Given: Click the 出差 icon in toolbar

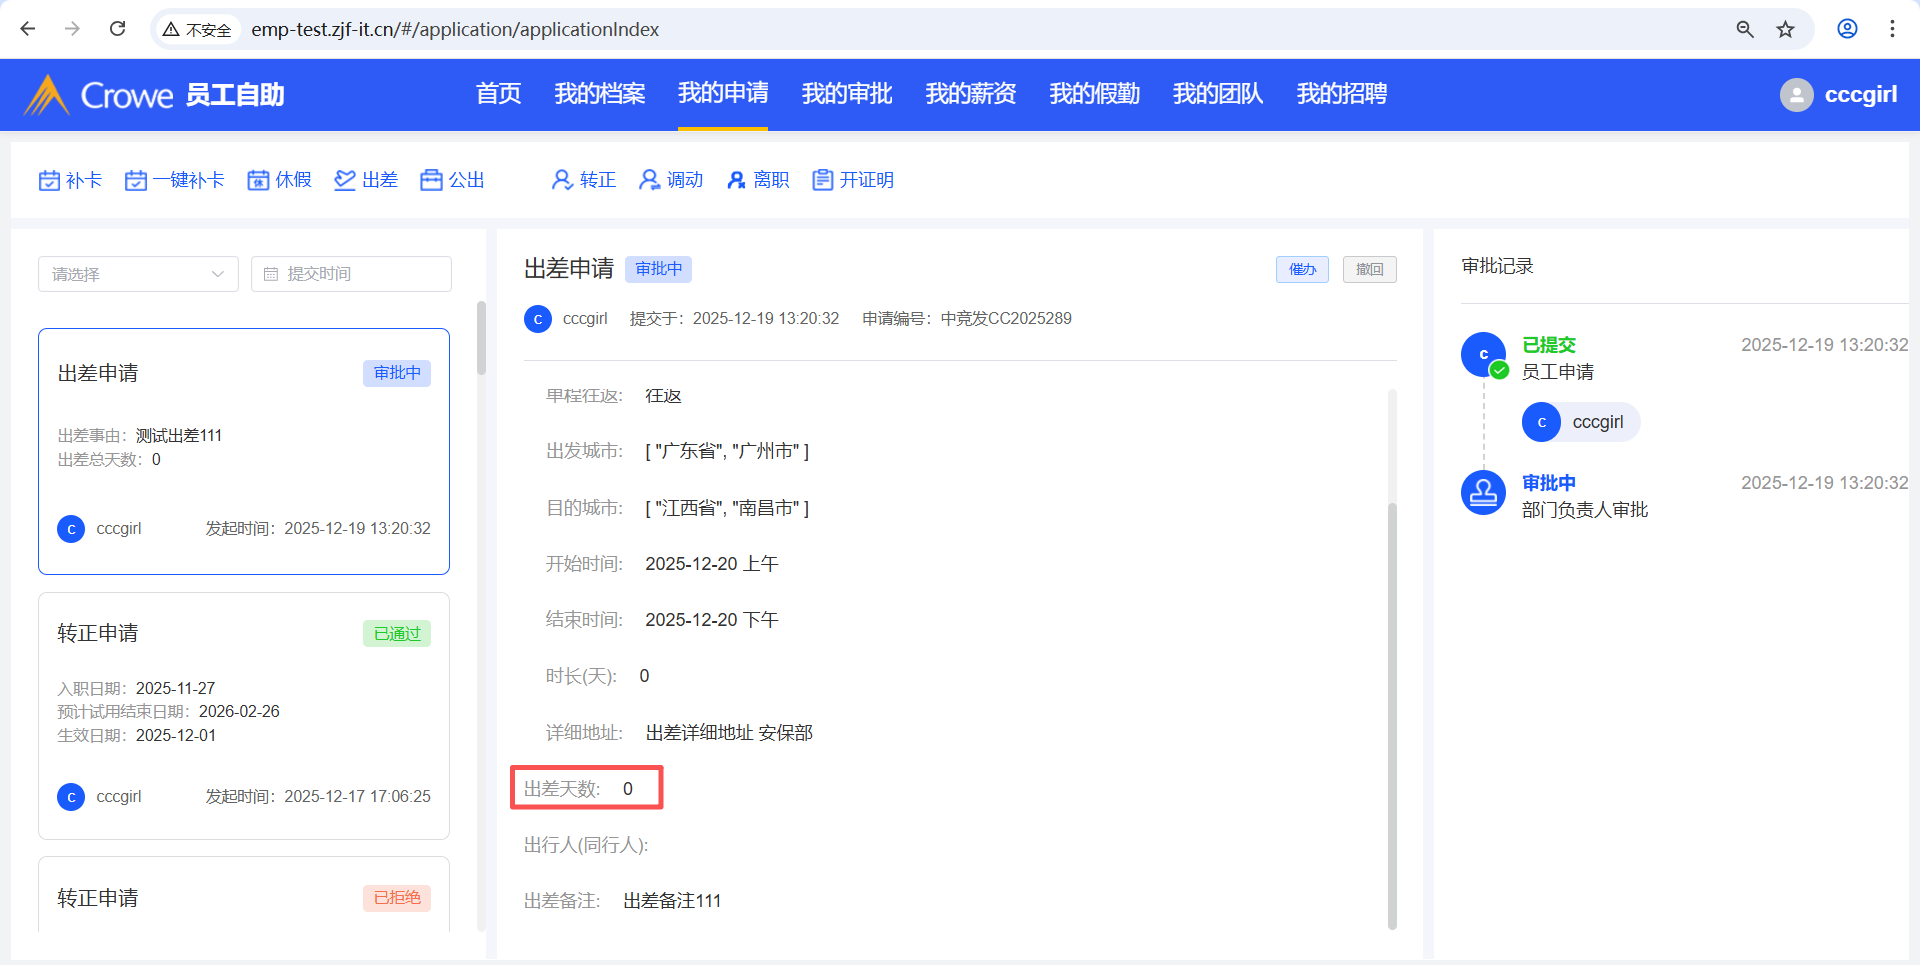Looking at the screenshot, I should tap(345, 180).
